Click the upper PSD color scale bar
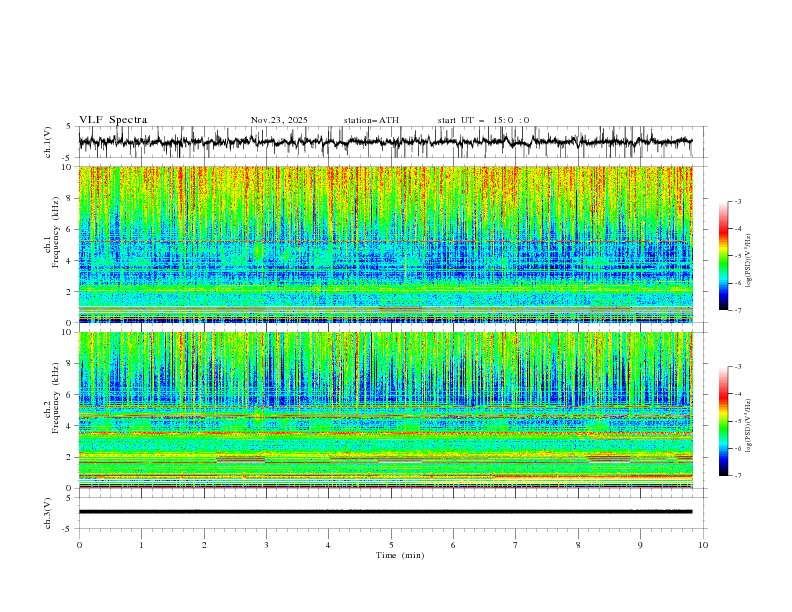Viewport: 792px width, 612px height. tap(723, 256)
